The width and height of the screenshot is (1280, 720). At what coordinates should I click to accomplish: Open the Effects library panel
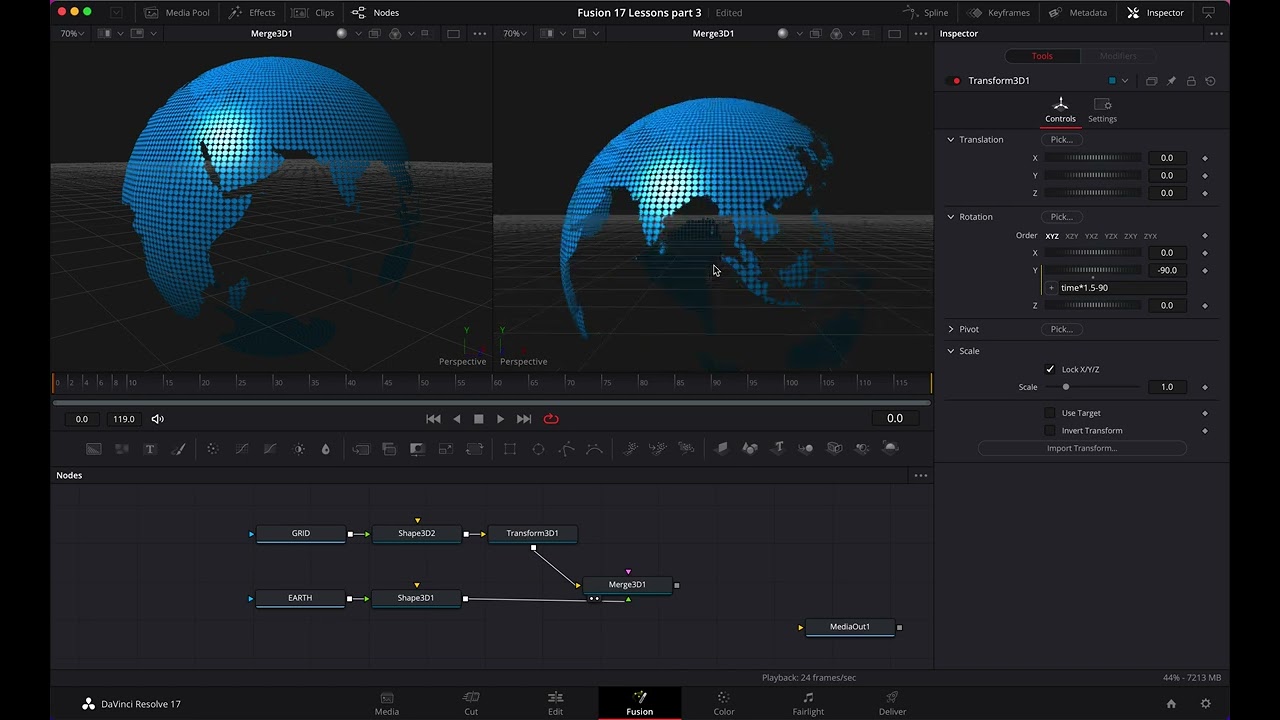click(252, 13)
